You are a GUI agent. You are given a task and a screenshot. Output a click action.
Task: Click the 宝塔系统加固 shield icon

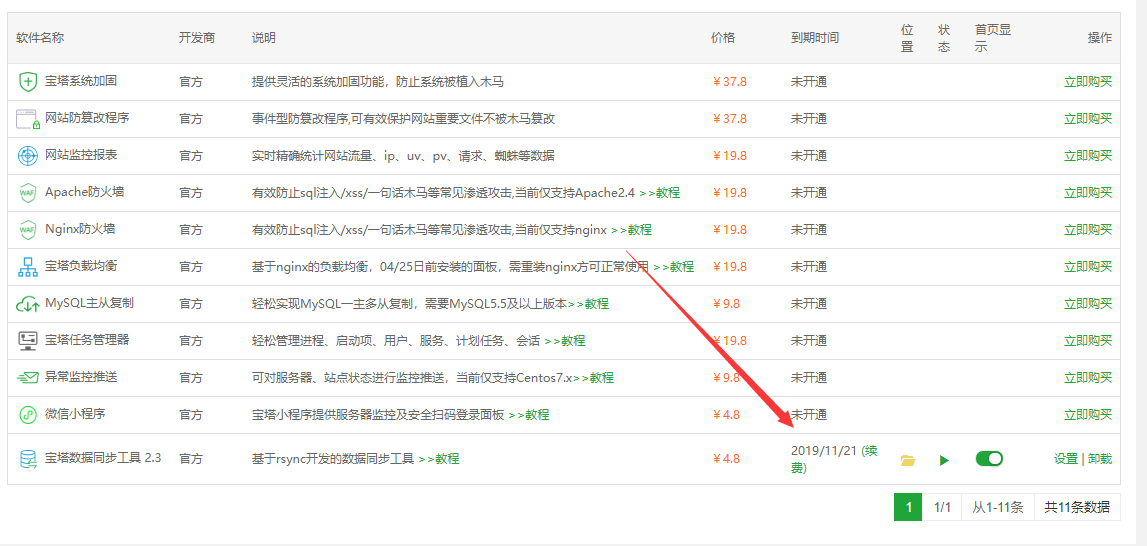click(27, 82)
